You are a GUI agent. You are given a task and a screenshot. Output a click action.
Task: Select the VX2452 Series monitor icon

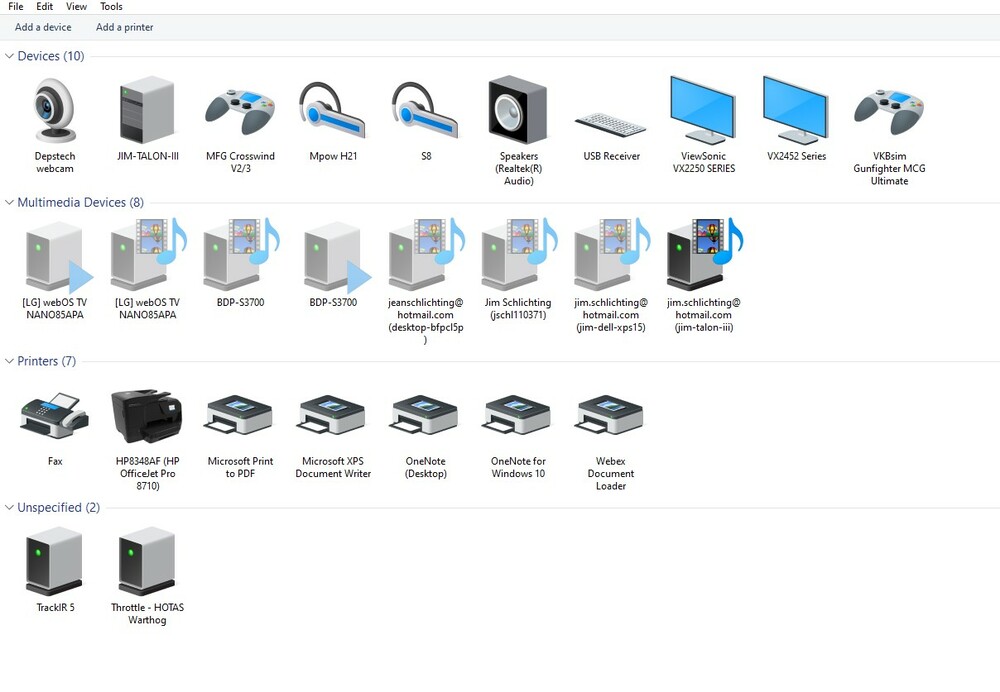tap(795, 110)
